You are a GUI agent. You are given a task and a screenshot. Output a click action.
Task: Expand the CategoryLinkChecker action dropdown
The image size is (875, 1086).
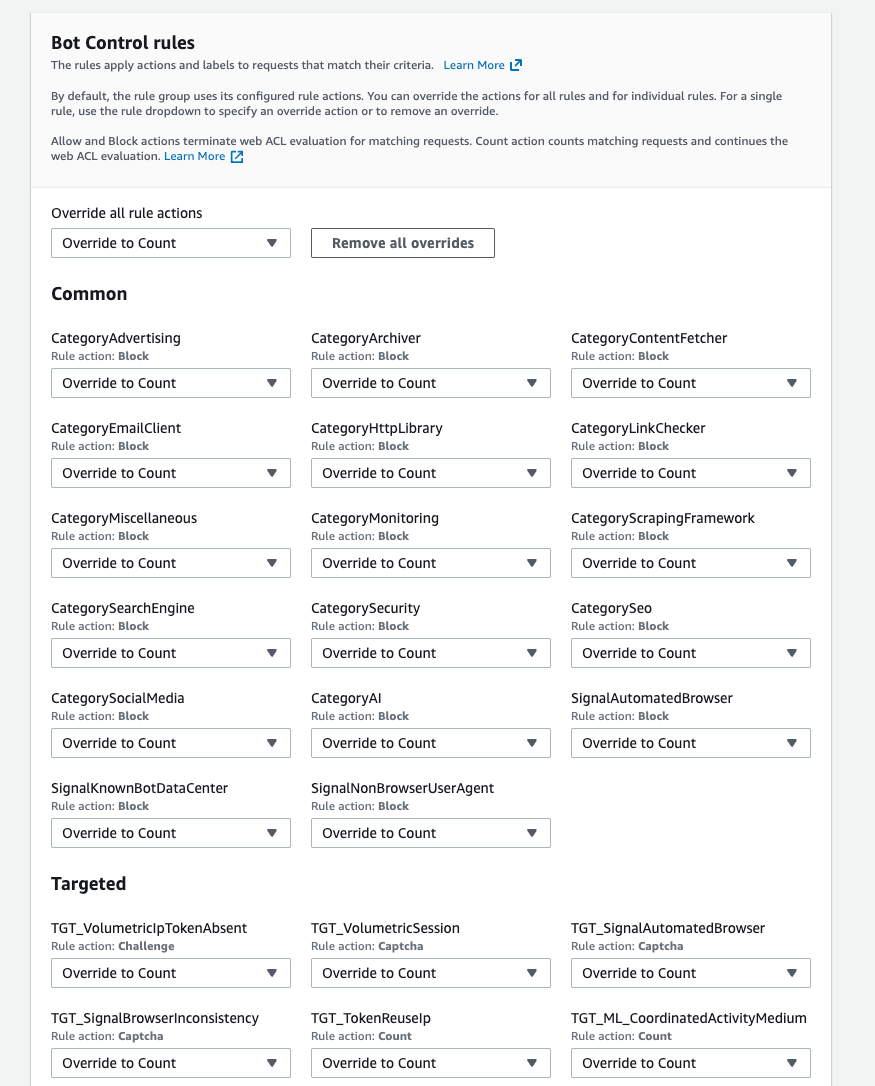tap(690, 472)
